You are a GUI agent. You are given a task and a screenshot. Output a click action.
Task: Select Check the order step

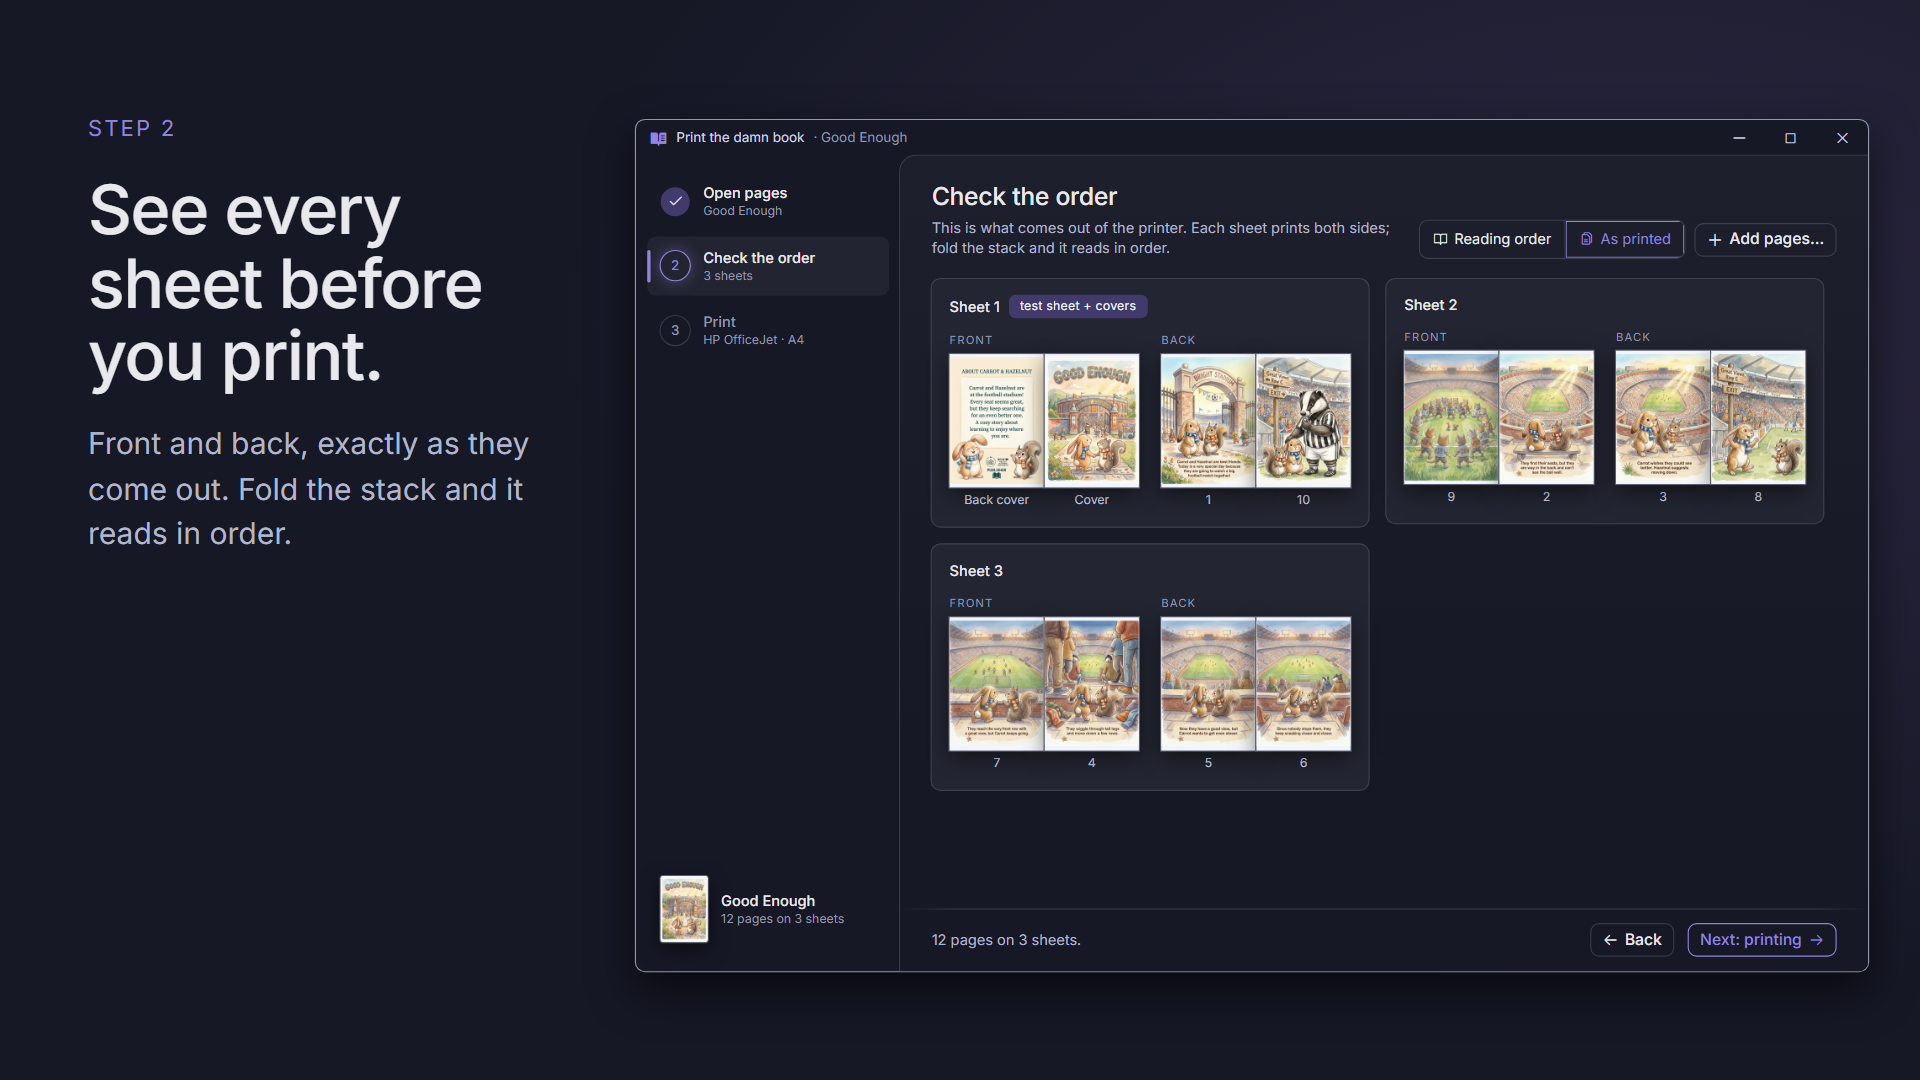pyautogui.click(x=768, y=266)
